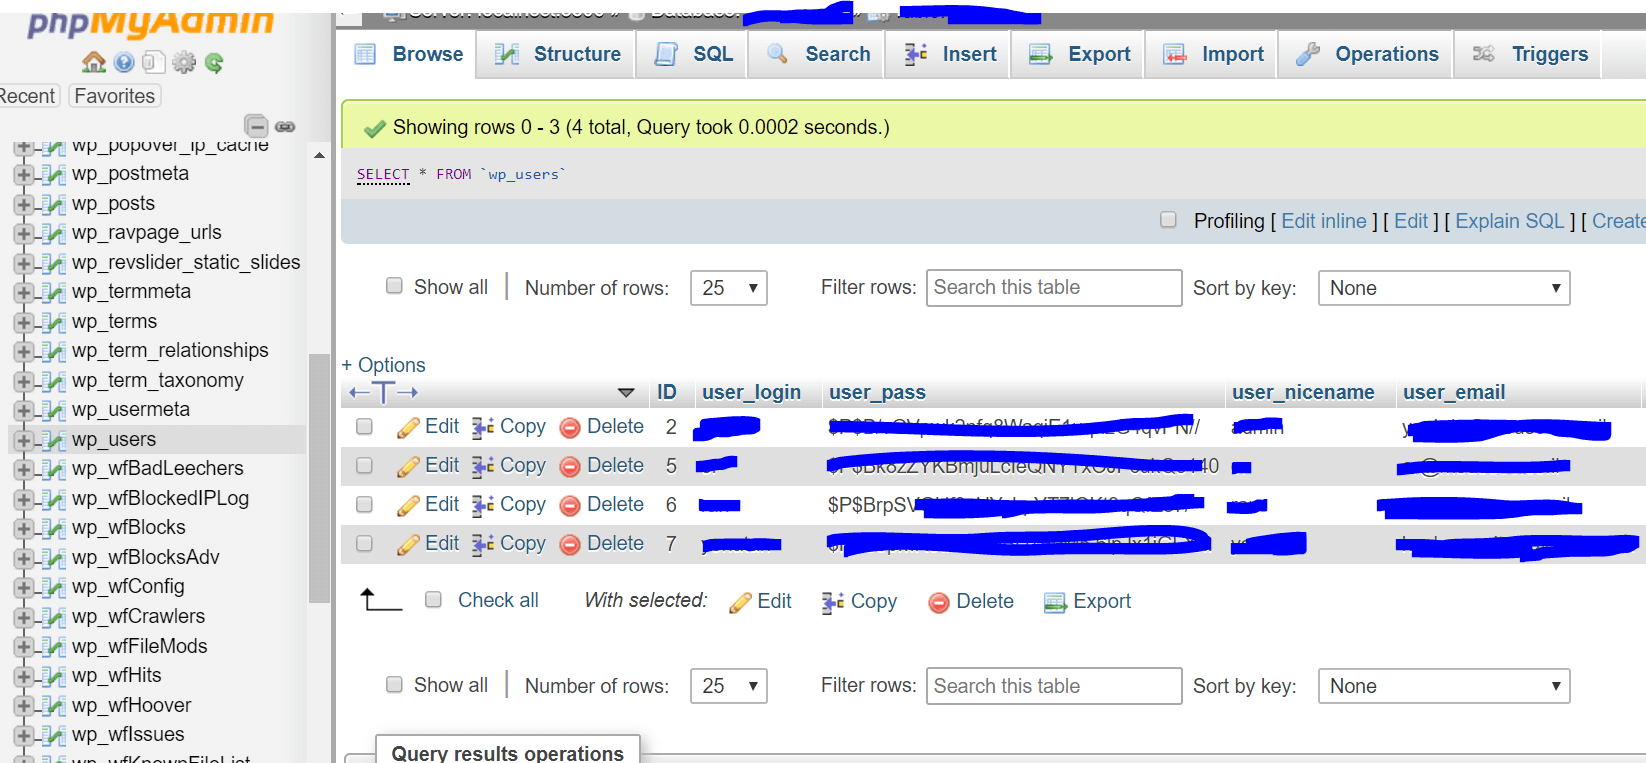This screenshot has height=763, width=1646.
Task: Expand the + Options section
Action: 384,365
